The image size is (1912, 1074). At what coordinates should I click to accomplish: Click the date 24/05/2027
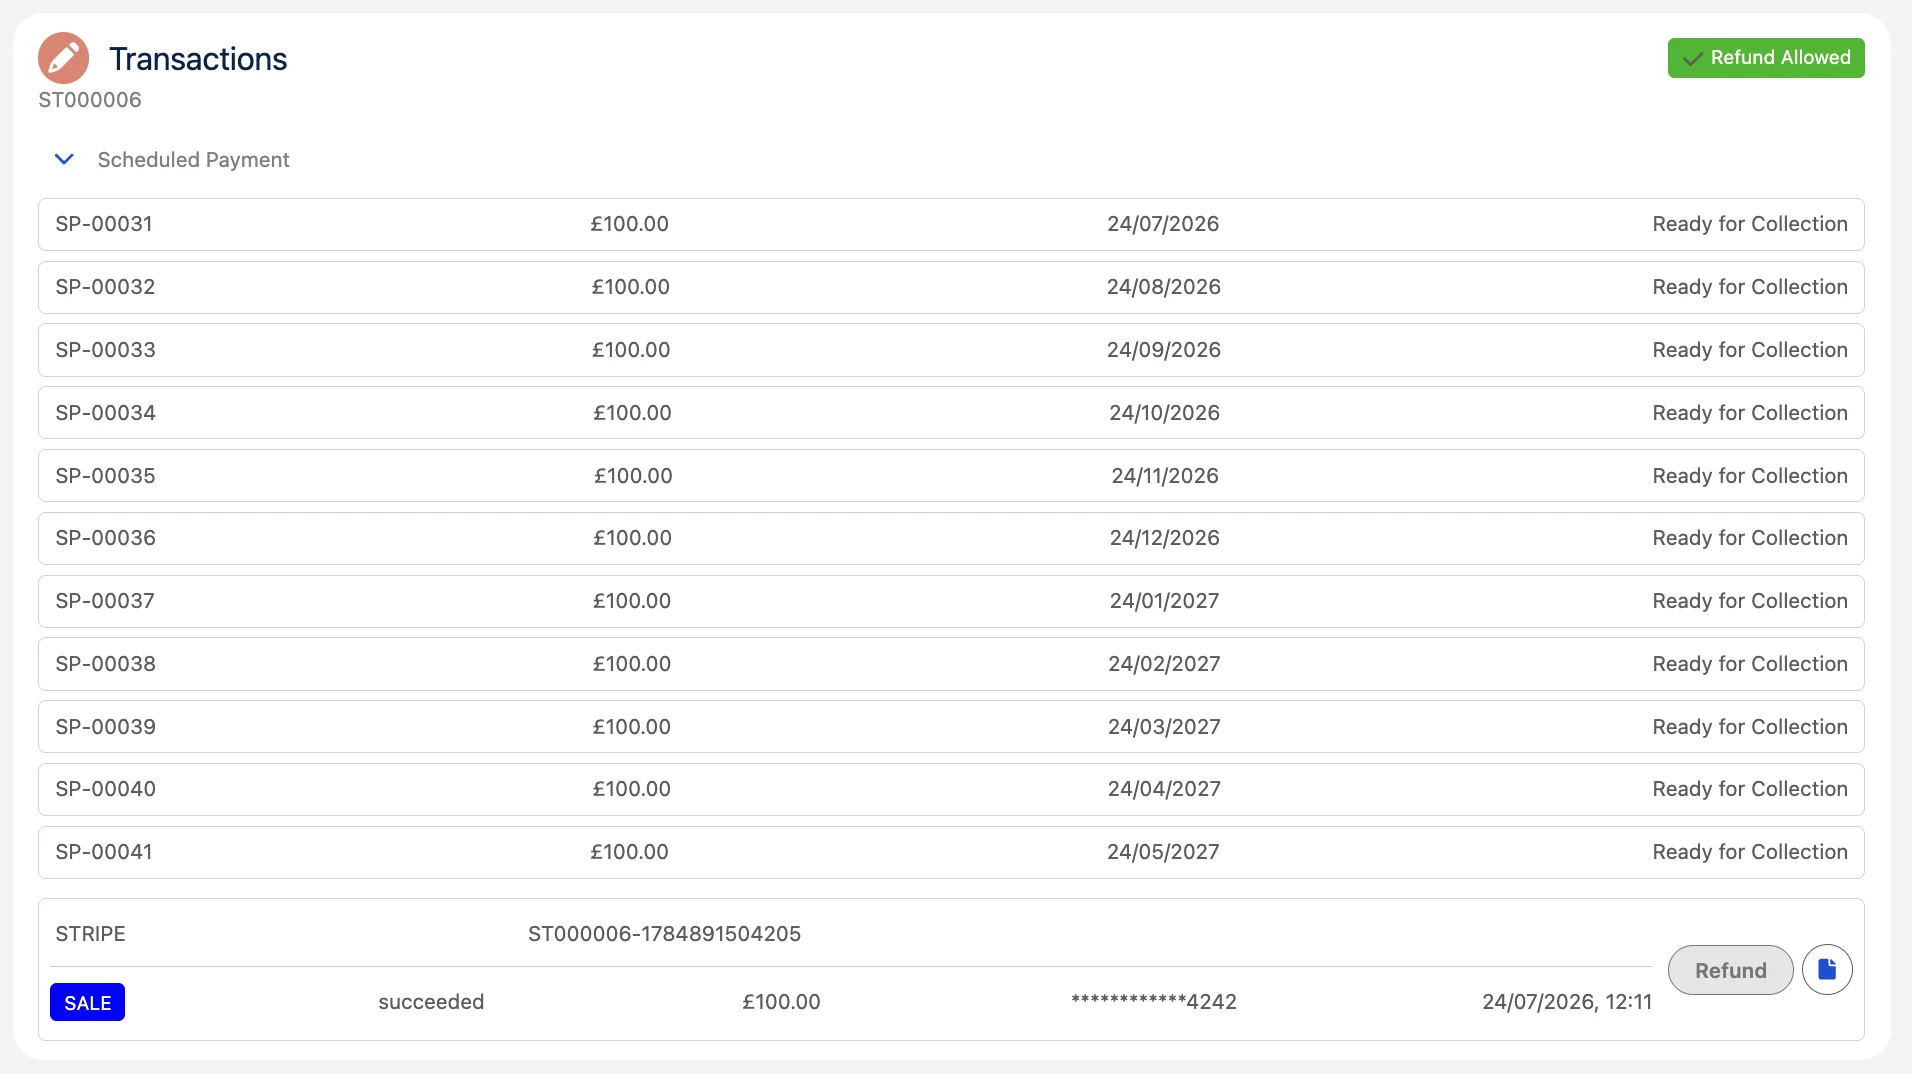[x=1163, y=852]
